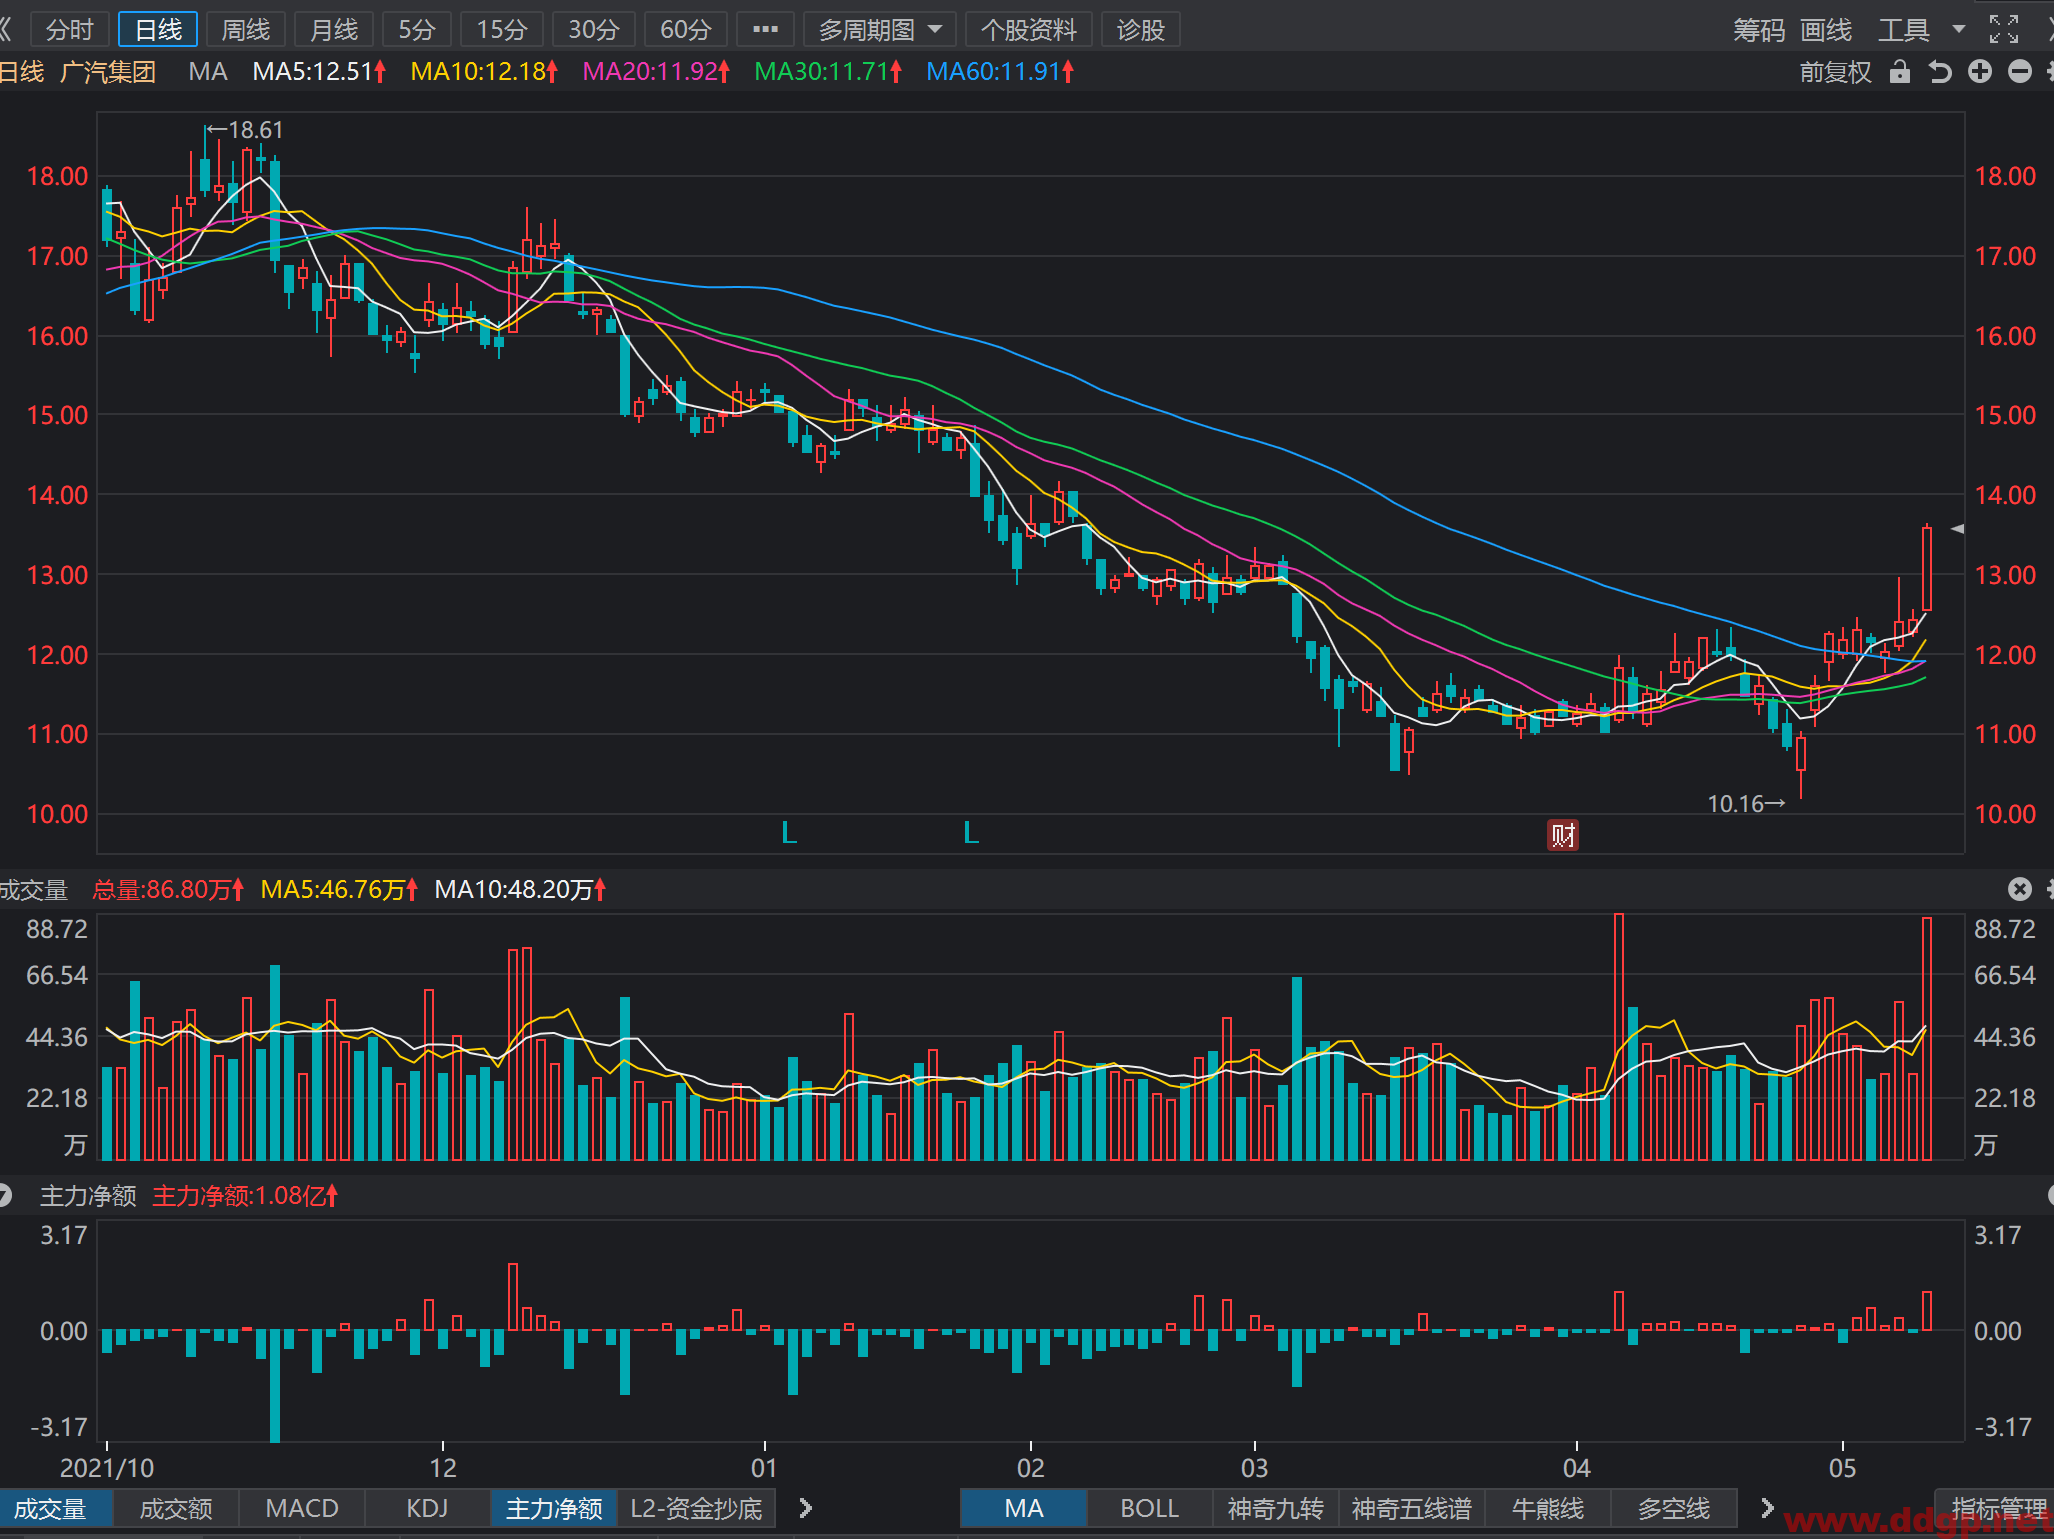Select the MACD indicator tab

(302, 1508)
